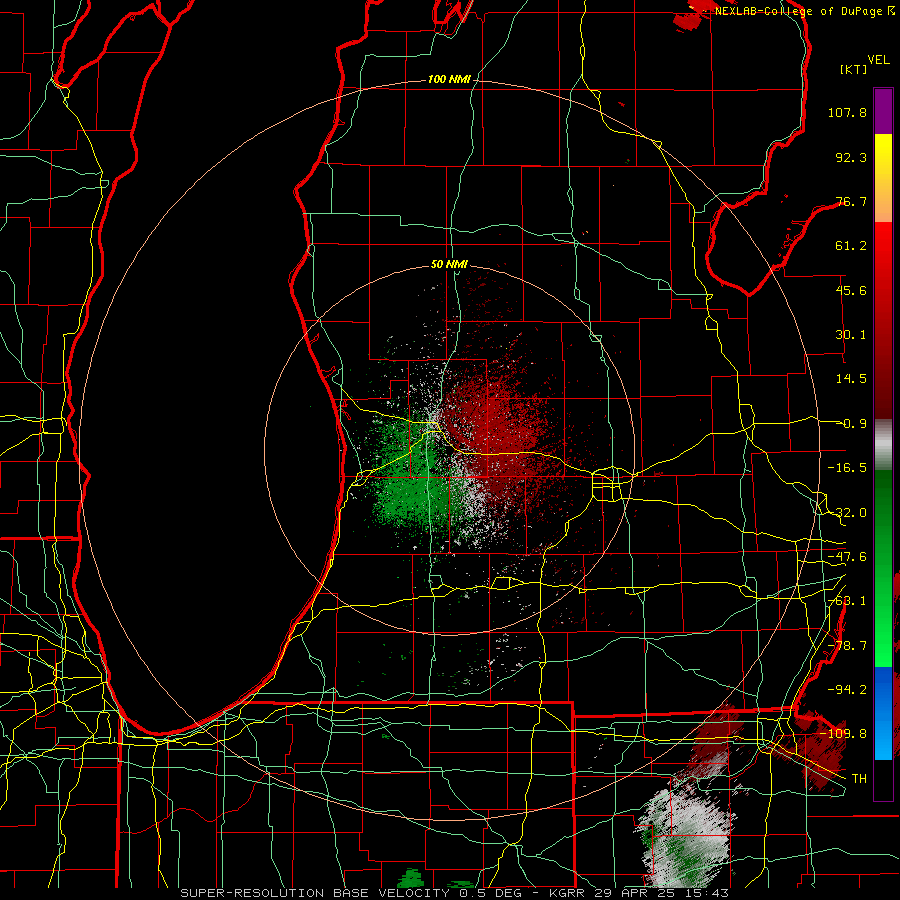The width and height of the screenshot is (900, 900).
Task: Select the 76.7 value on velocity scale
Action: click(x=851, y=201)
